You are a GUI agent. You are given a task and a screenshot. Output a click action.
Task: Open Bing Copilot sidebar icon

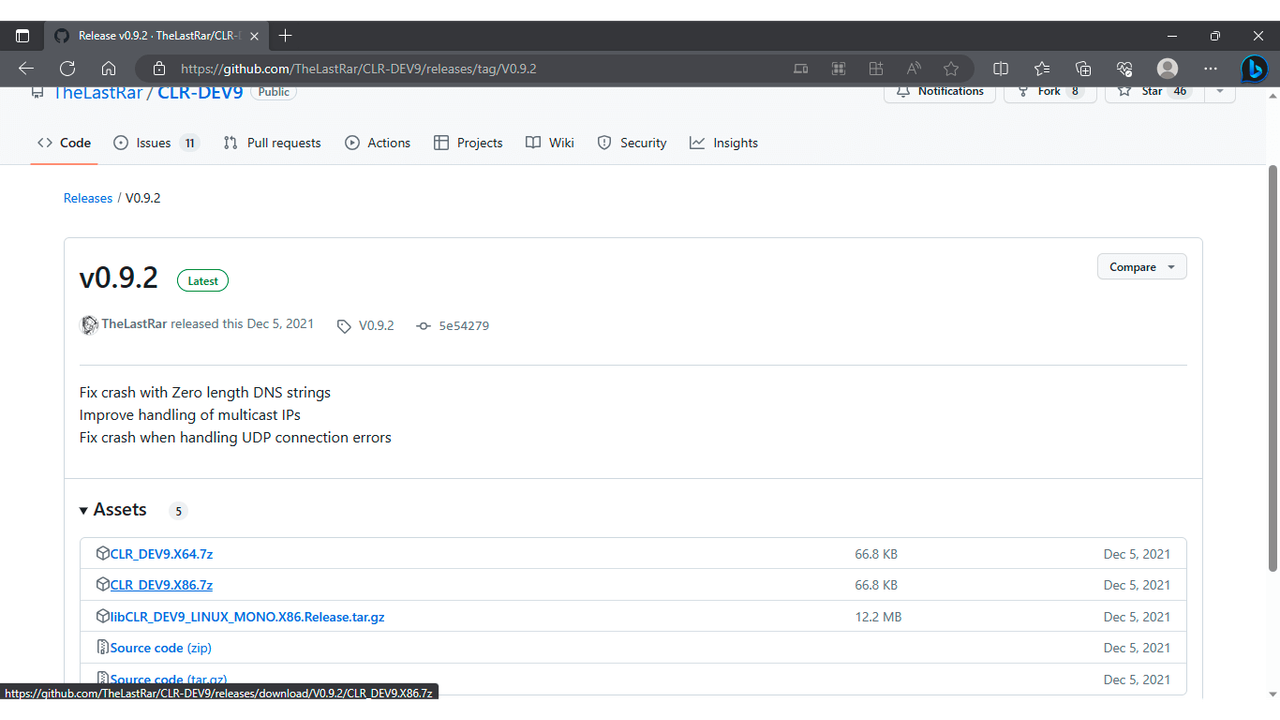point(1254,69)
